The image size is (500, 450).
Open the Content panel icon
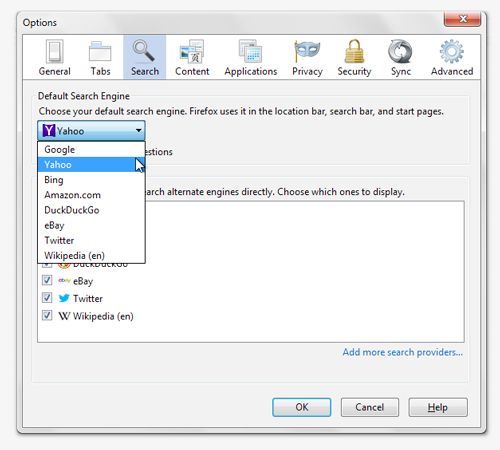click(192, 51)
